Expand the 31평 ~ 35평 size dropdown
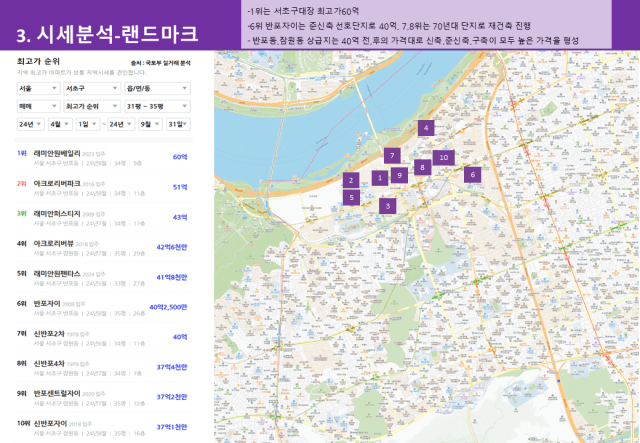Screen dimensions: 640x443 click(157, 106)
